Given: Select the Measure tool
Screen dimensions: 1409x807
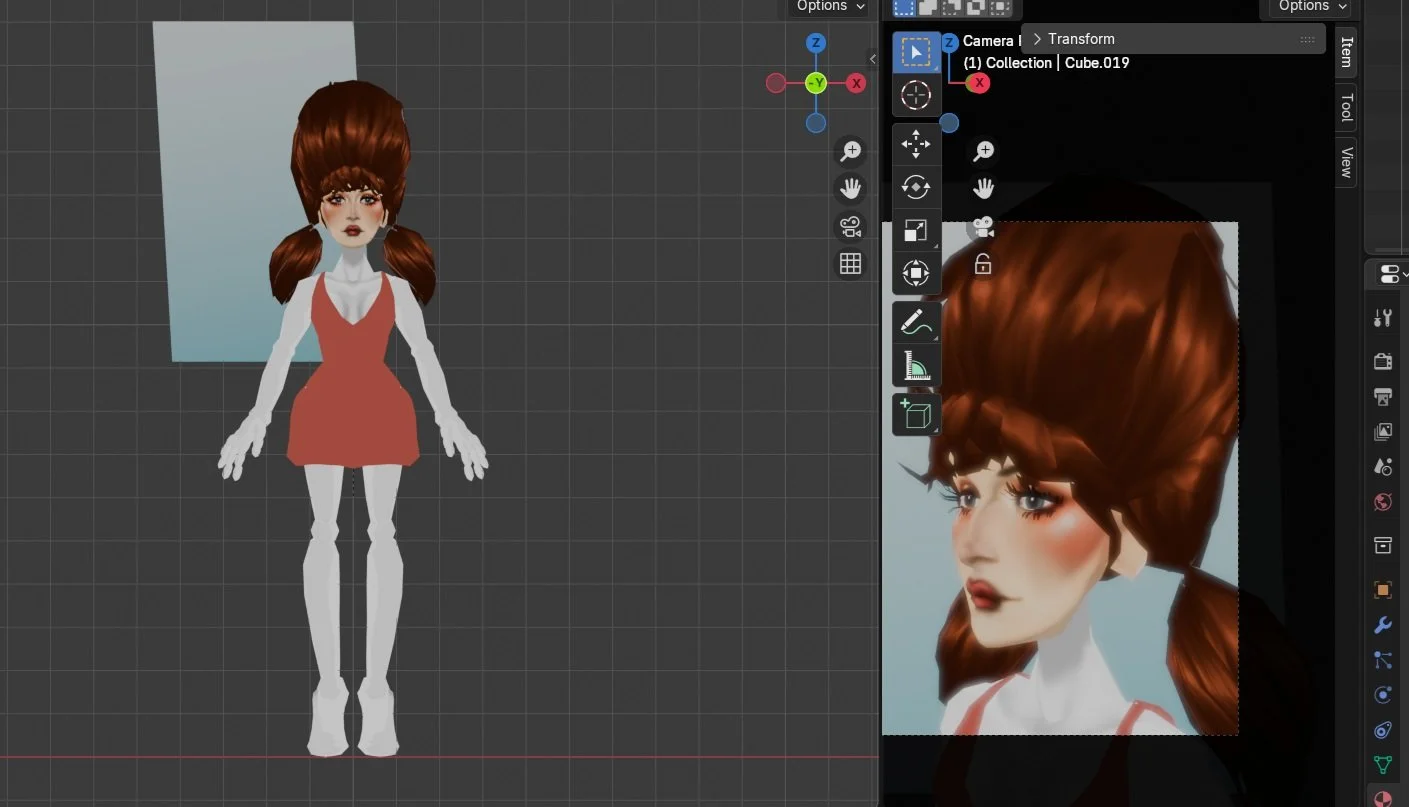Looking at the screenshot, I should coord(915,367).
